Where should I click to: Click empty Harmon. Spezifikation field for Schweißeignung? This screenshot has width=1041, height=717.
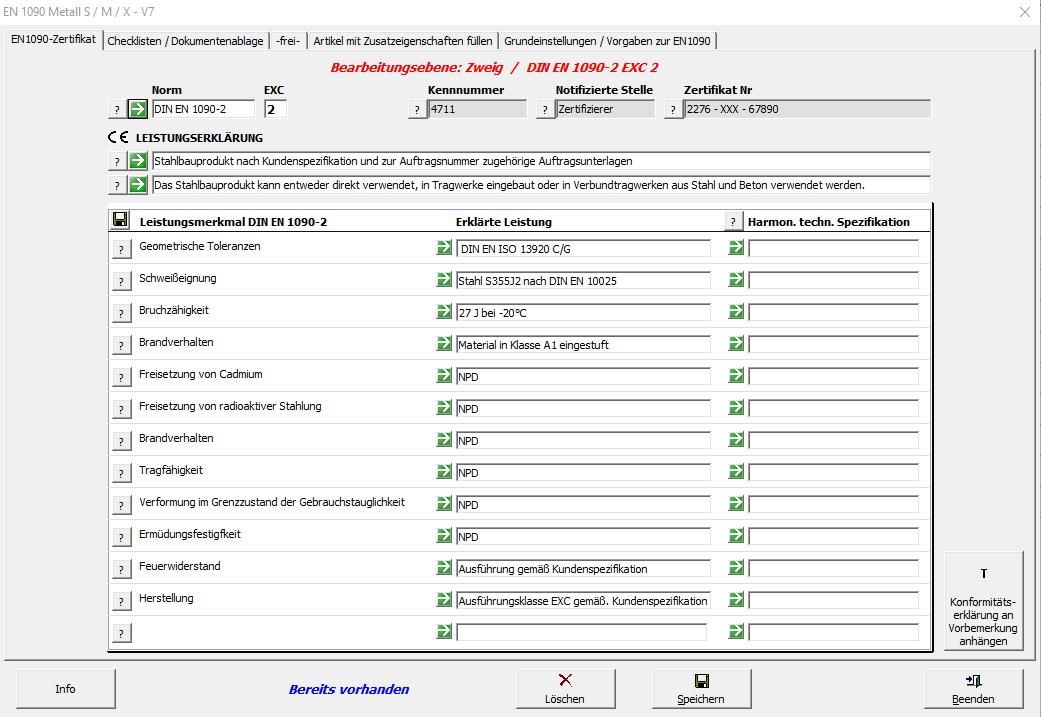(x=834, y=281)
